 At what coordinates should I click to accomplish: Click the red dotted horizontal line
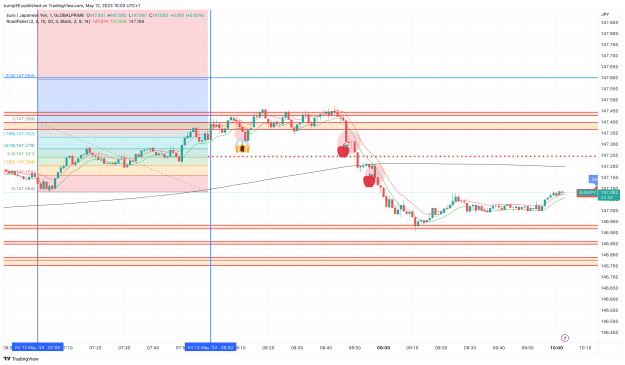[403, 156]
